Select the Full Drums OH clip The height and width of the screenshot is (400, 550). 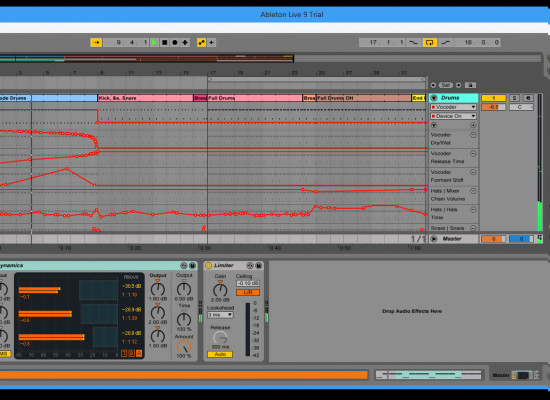[364, 98]
